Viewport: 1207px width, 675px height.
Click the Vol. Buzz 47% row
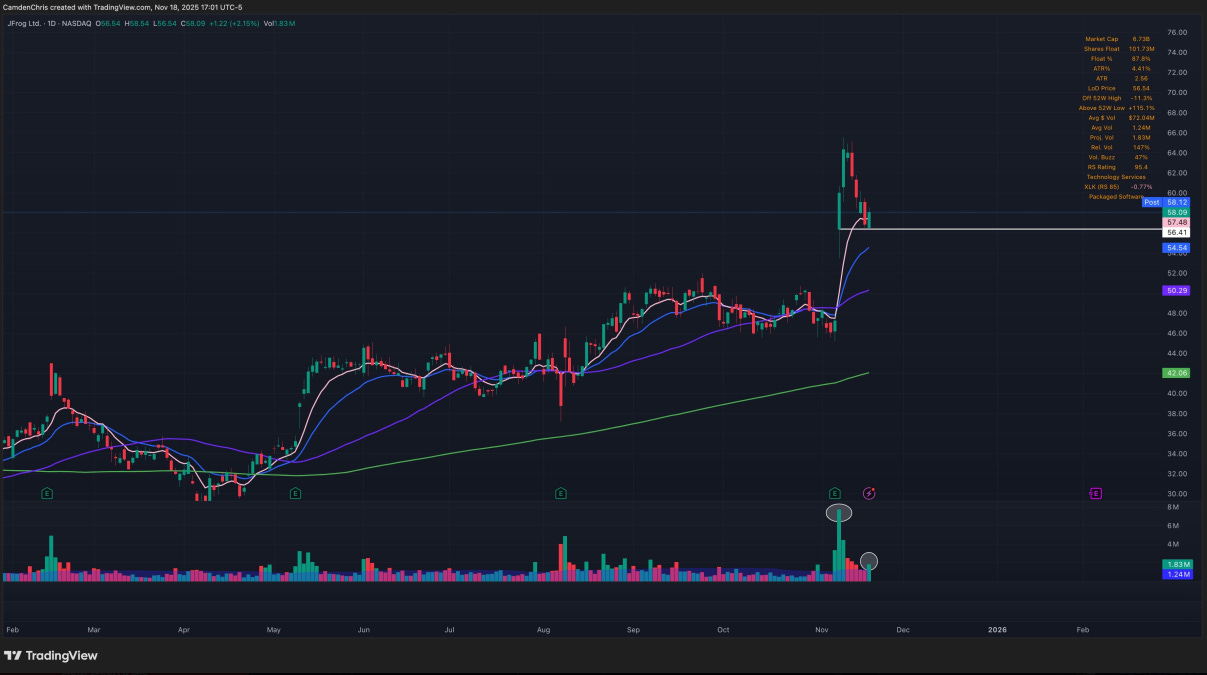point(1119,157)
